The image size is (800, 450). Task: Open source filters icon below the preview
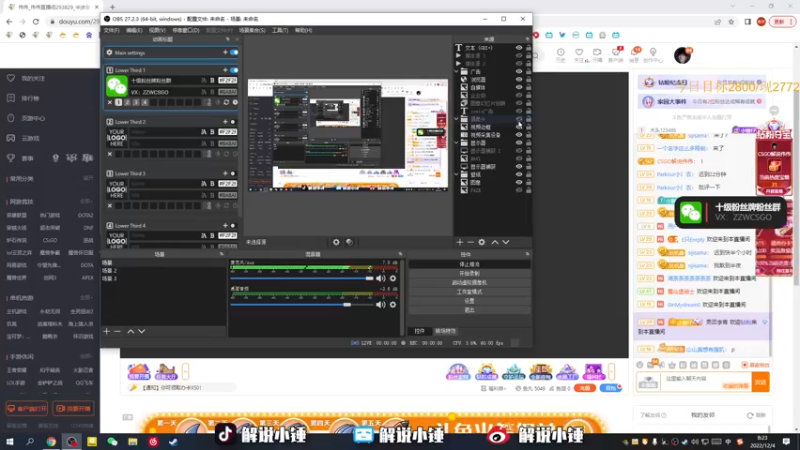pos(349,242)
